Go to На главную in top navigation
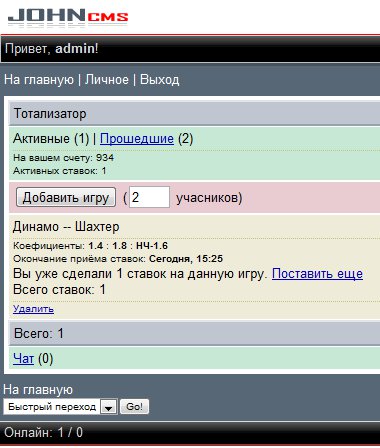This screenshot has width=380, height=448. click(39, 80)
